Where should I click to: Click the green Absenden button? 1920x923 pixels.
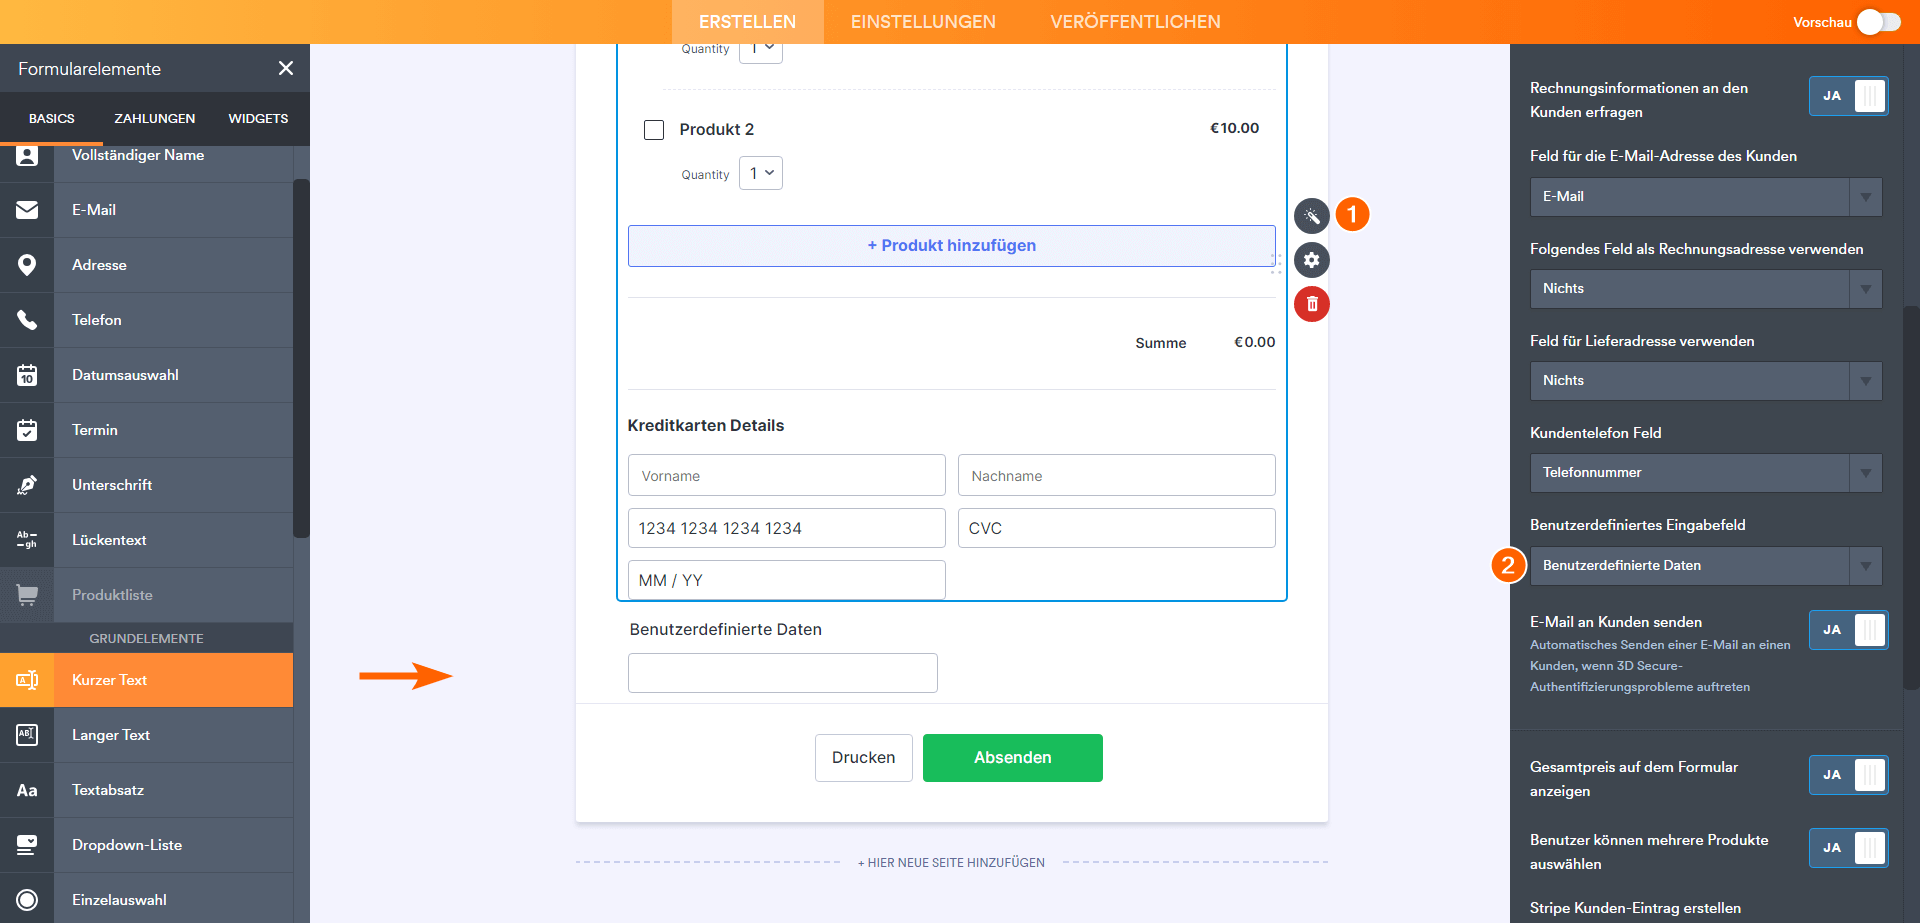1012,758
